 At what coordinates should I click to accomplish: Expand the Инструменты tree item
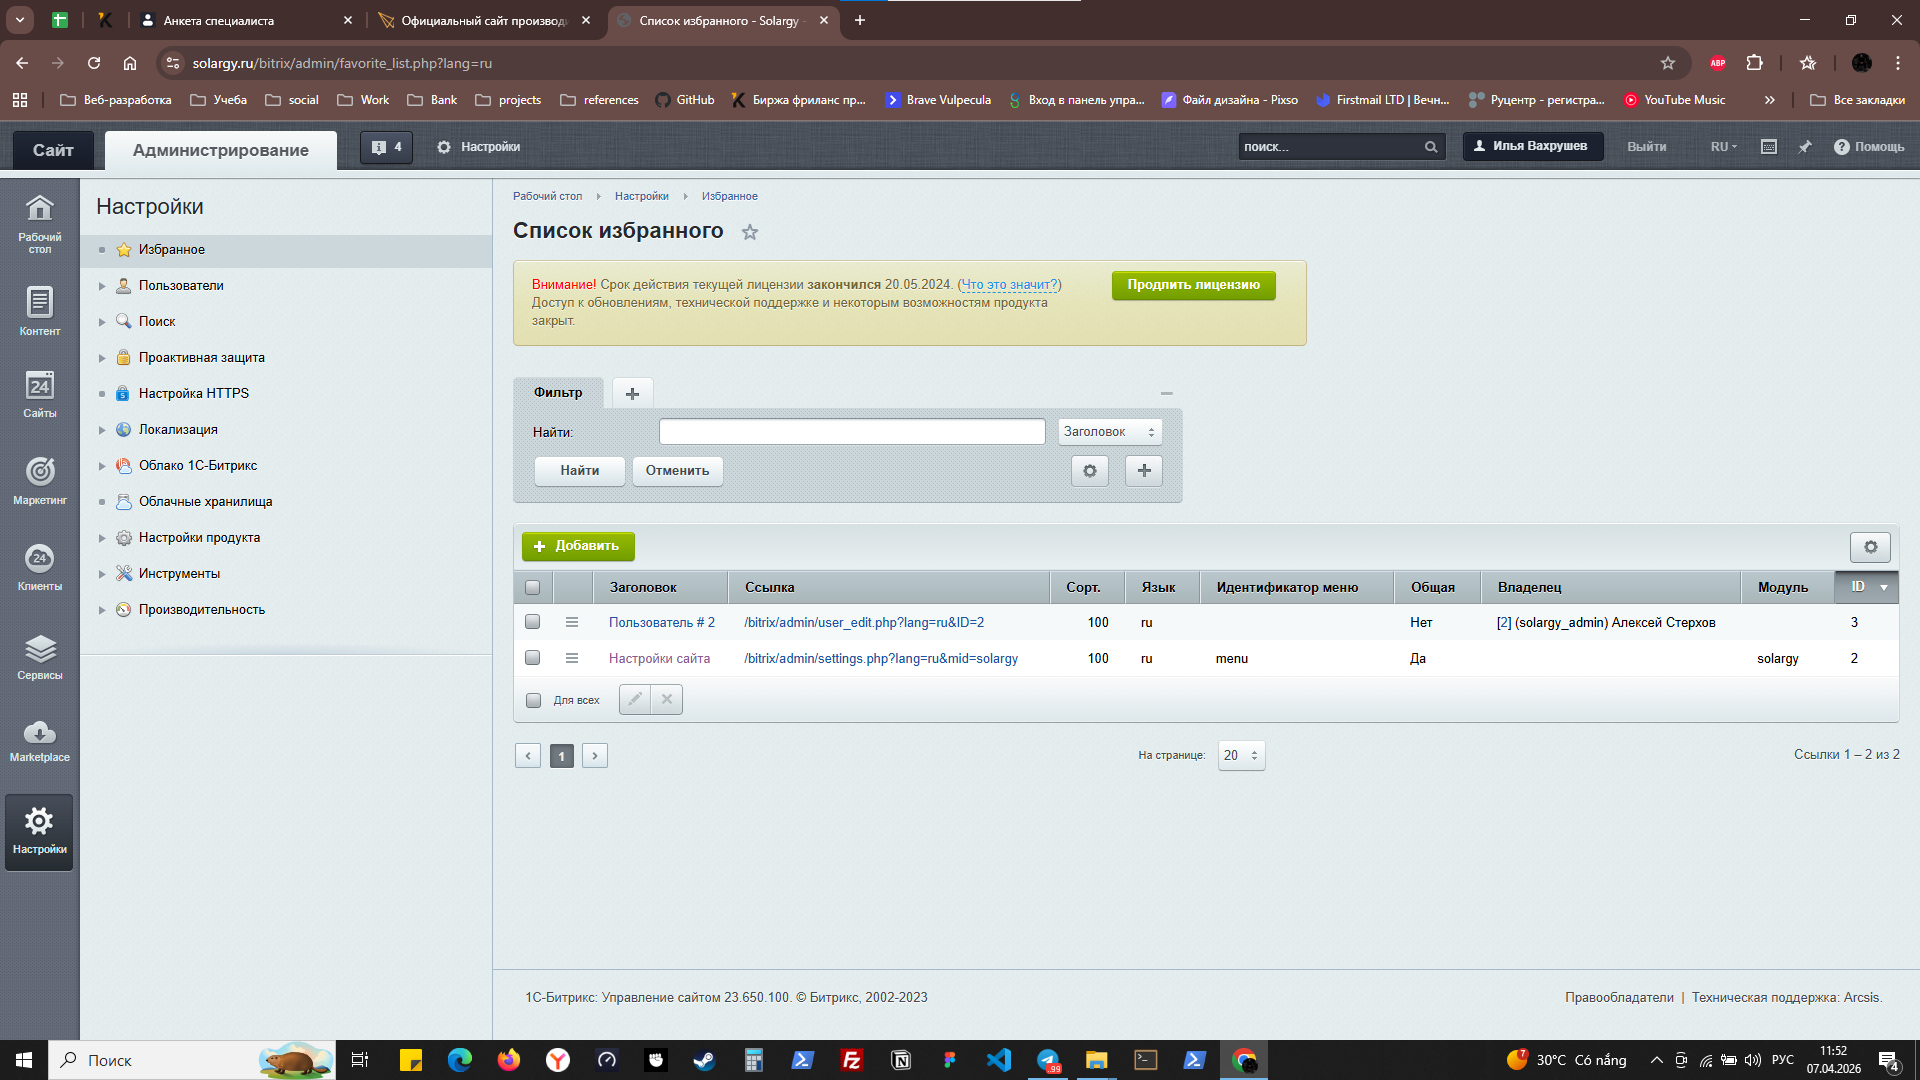click(102, 574)
